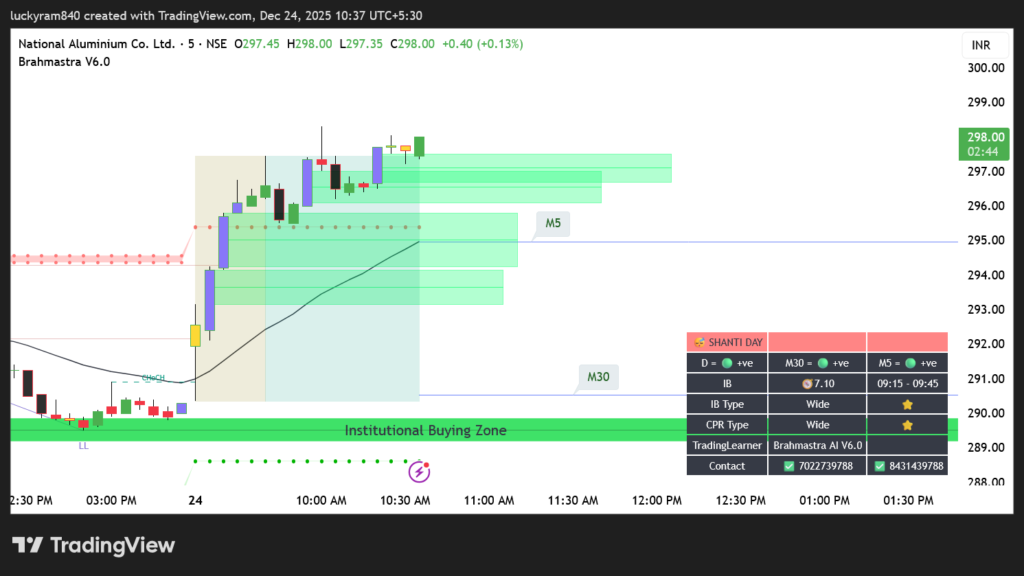Click the sleepy emoji beside SHANTI DAY
Image resolution: width=1024 pixels, height=576 pixels.
[698, 343]
